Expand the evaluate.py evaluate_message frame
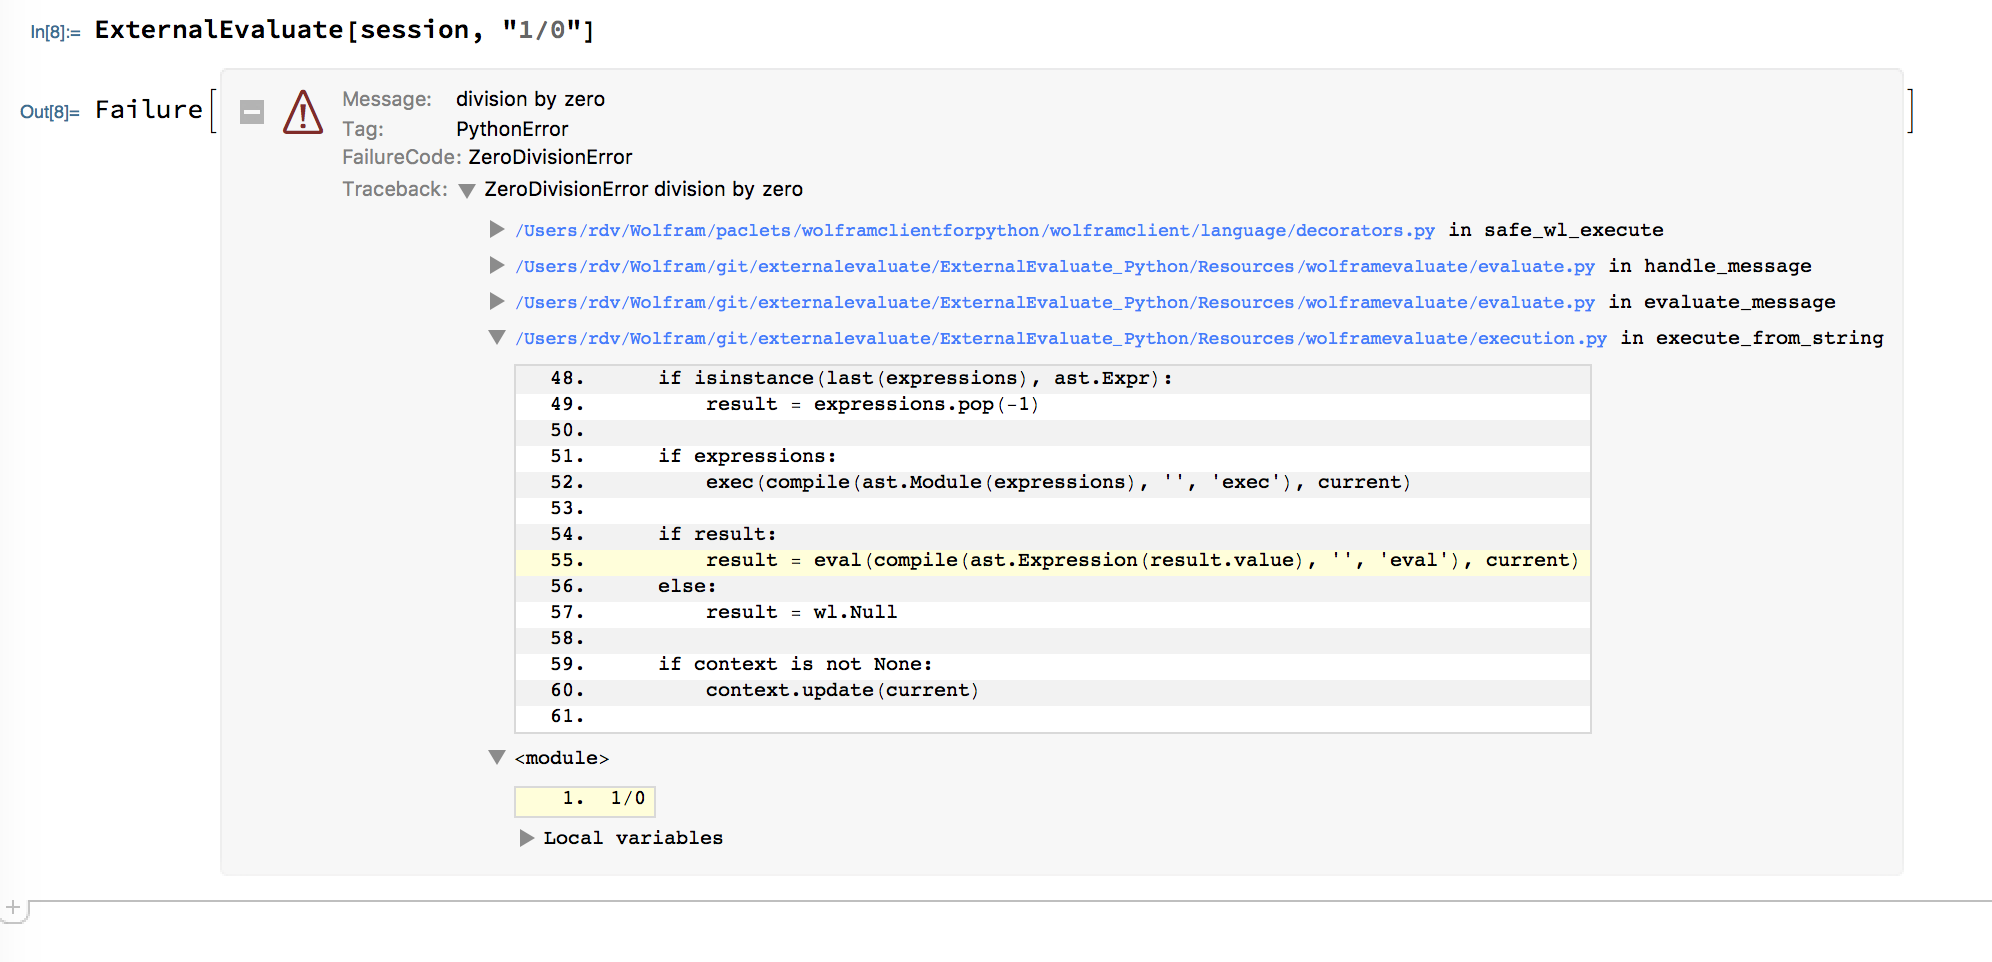Screen dimensions: 1992x962 496,302
